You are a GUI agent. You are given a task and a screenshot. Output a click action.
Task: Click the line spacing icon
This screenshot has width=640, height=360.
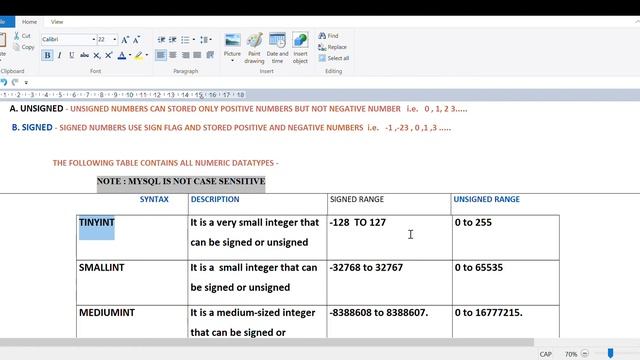click(204, 40)
